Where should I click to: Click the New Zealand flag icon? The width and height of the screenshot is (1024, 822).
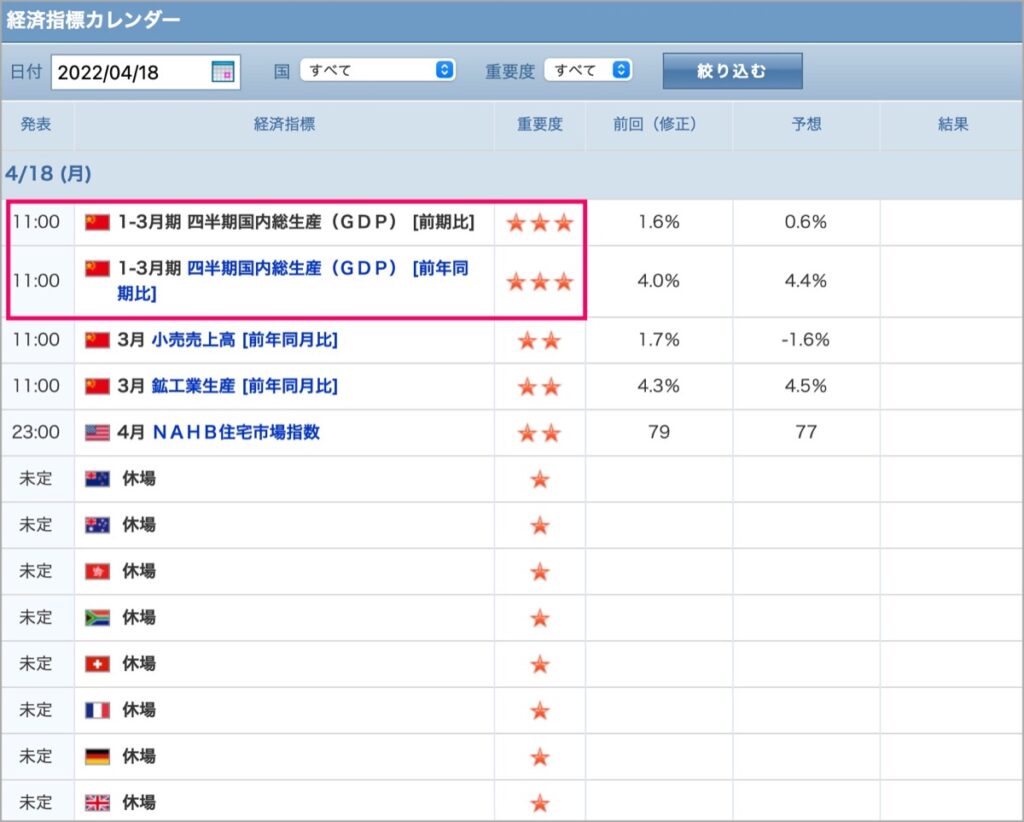pos(97,479)
